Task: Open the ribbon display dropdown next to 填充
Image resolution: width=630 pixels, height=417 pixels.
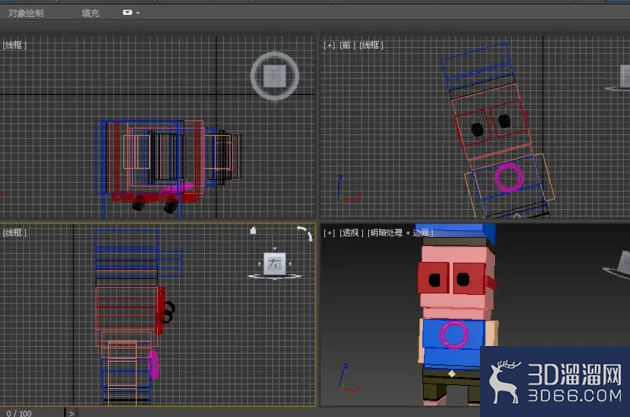Action: (131, 12)
